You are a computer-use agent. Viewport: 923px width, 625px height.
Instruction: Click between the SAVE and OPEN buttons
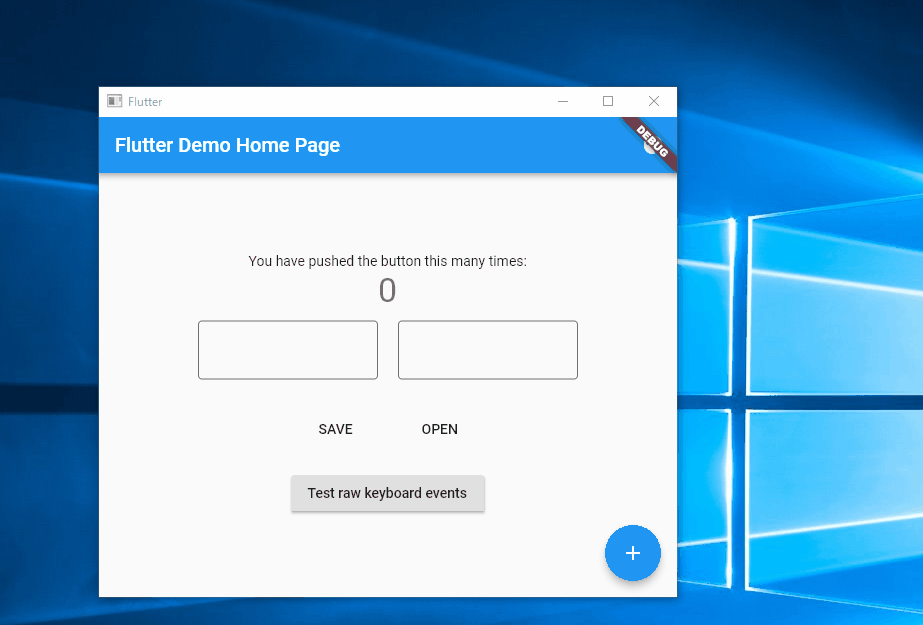point(388,429)
